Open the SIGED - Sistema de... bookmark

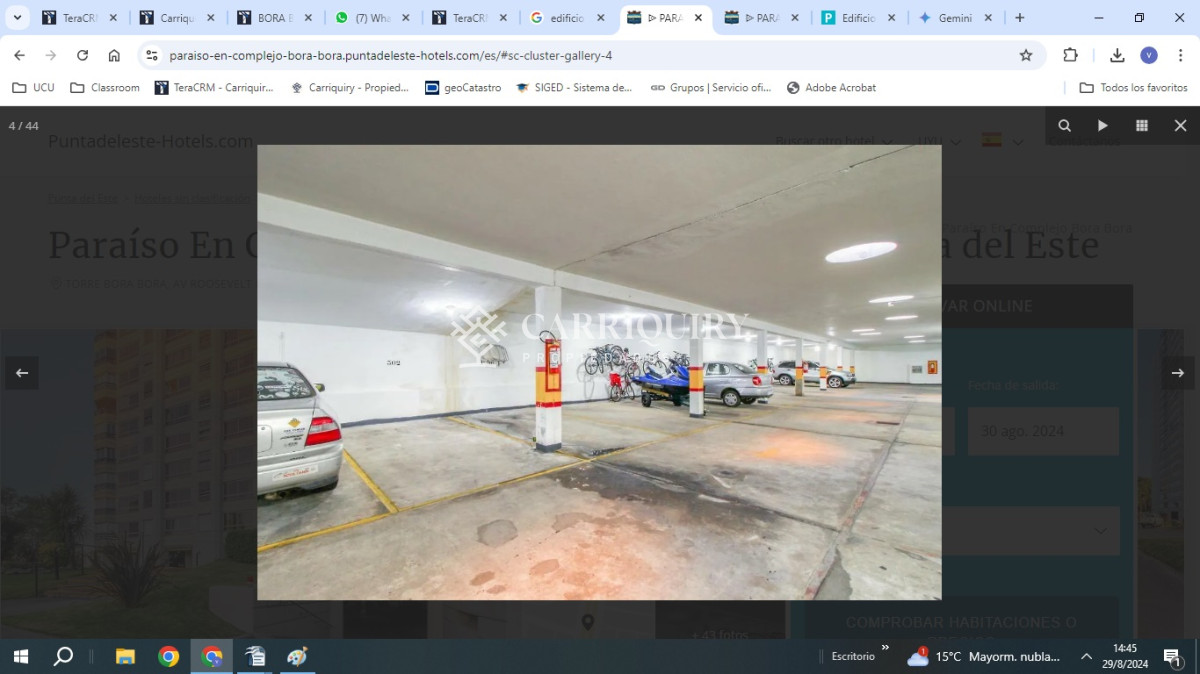(x=574, y=88)
